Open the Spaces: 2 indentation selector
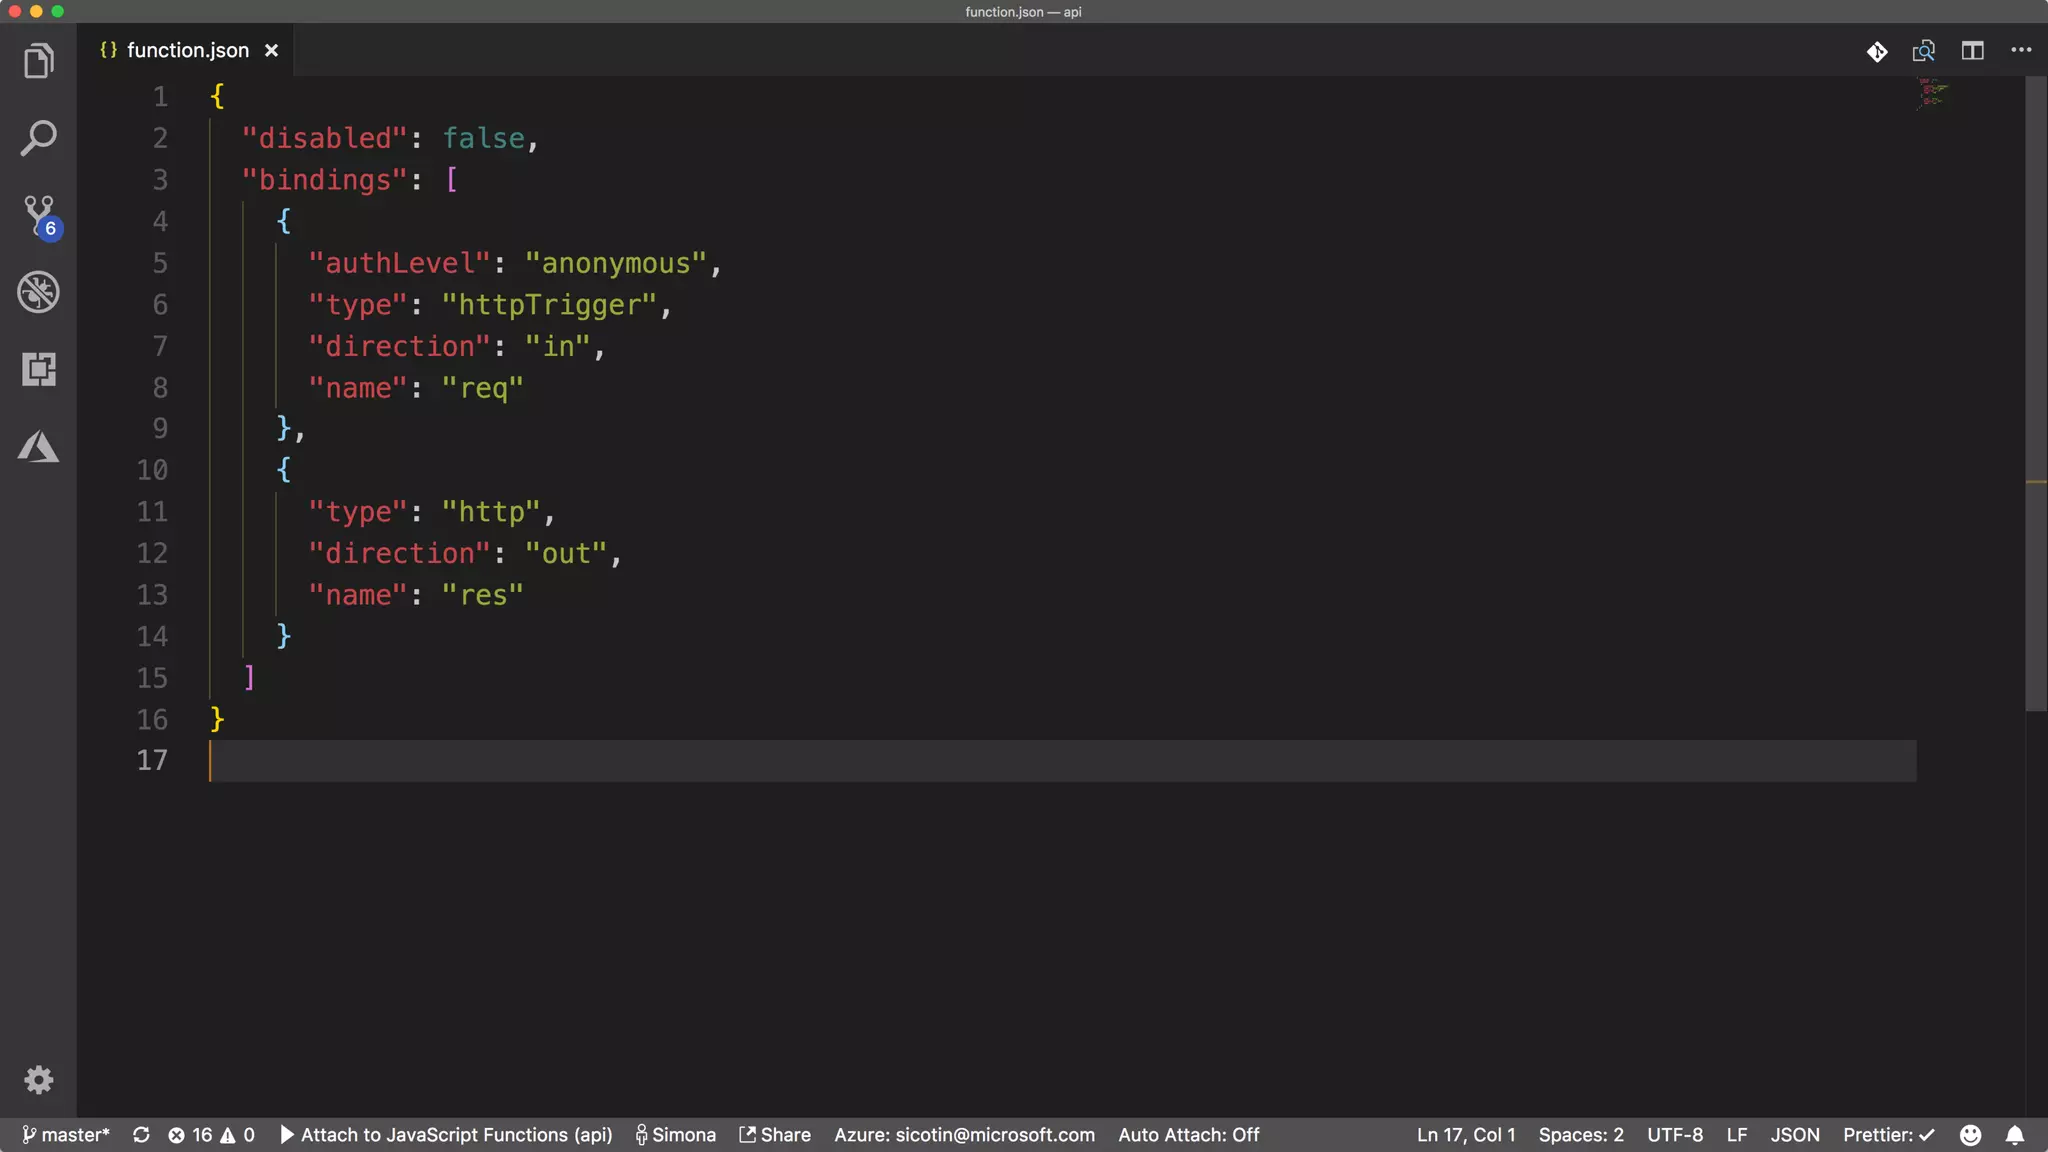 click(1580, 1134)
